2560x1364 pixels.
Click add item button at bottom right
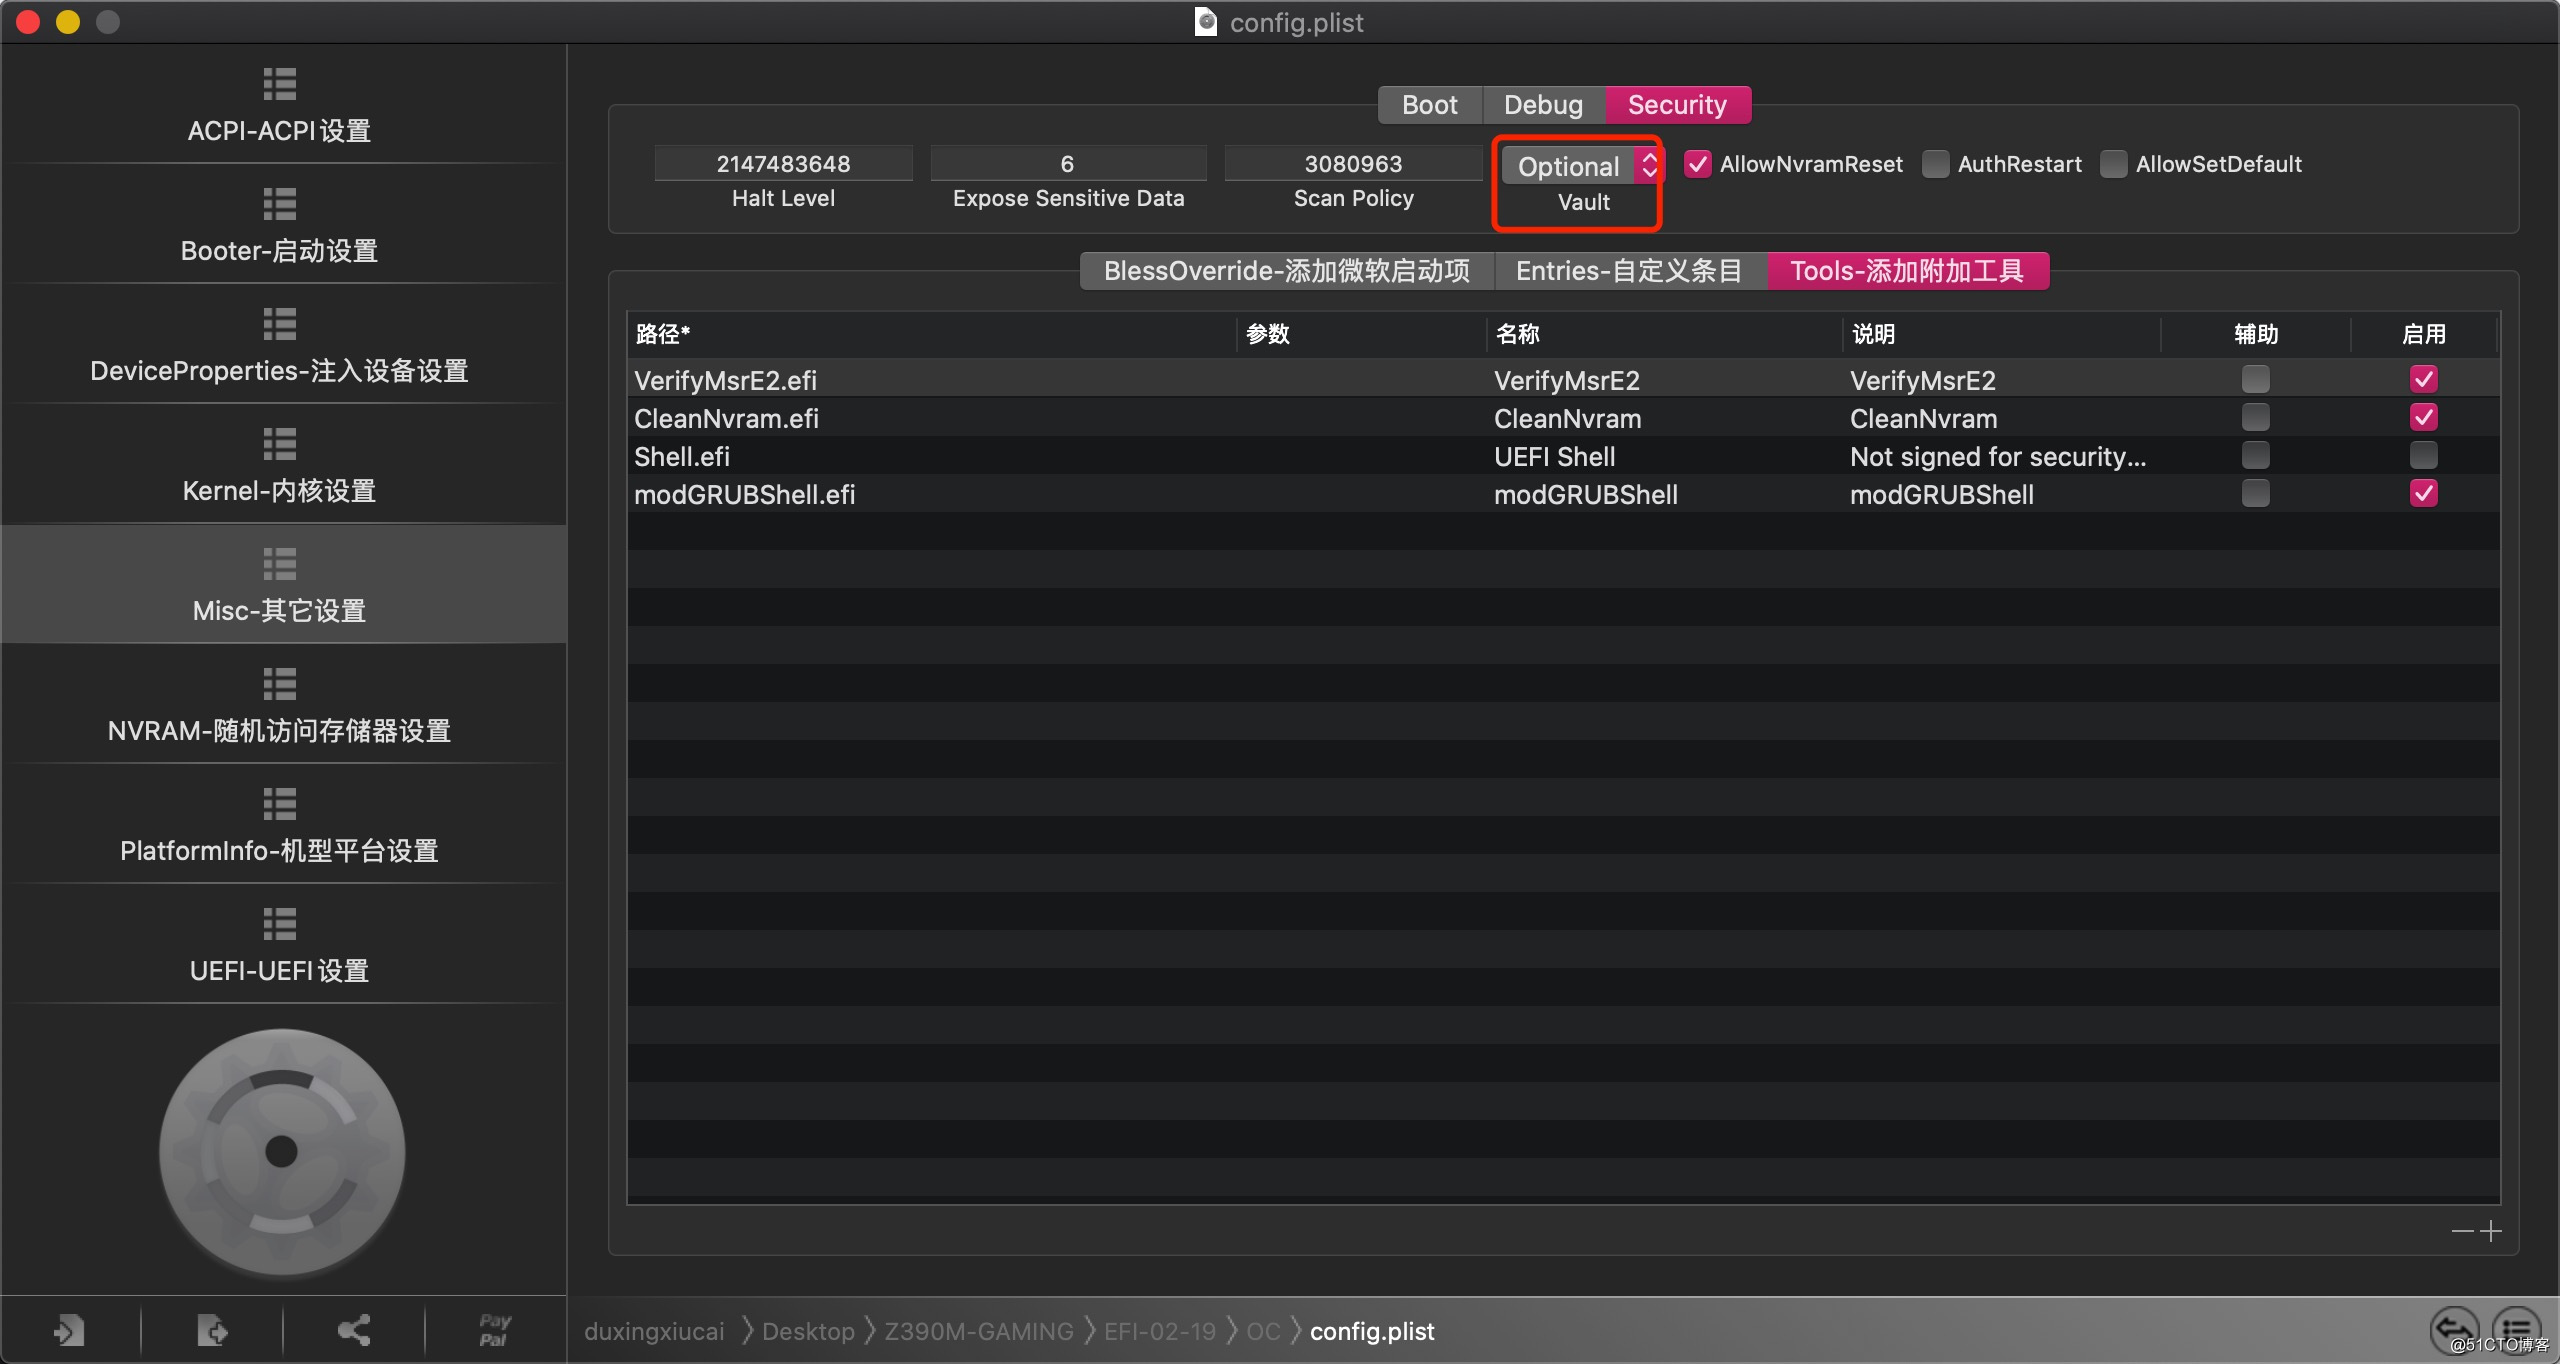(2491, 1230)
